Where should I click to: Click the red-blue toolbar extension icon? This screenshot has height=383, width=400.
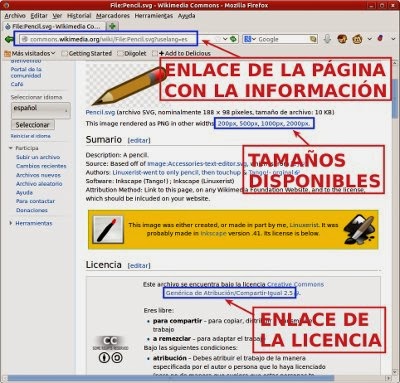[x=380, y=39]
